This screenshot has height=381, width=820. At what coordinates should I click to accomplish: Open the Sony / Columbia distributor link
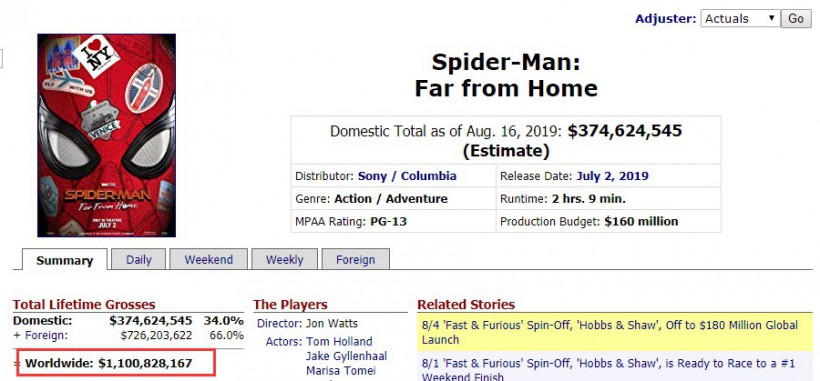click(407, 176)
